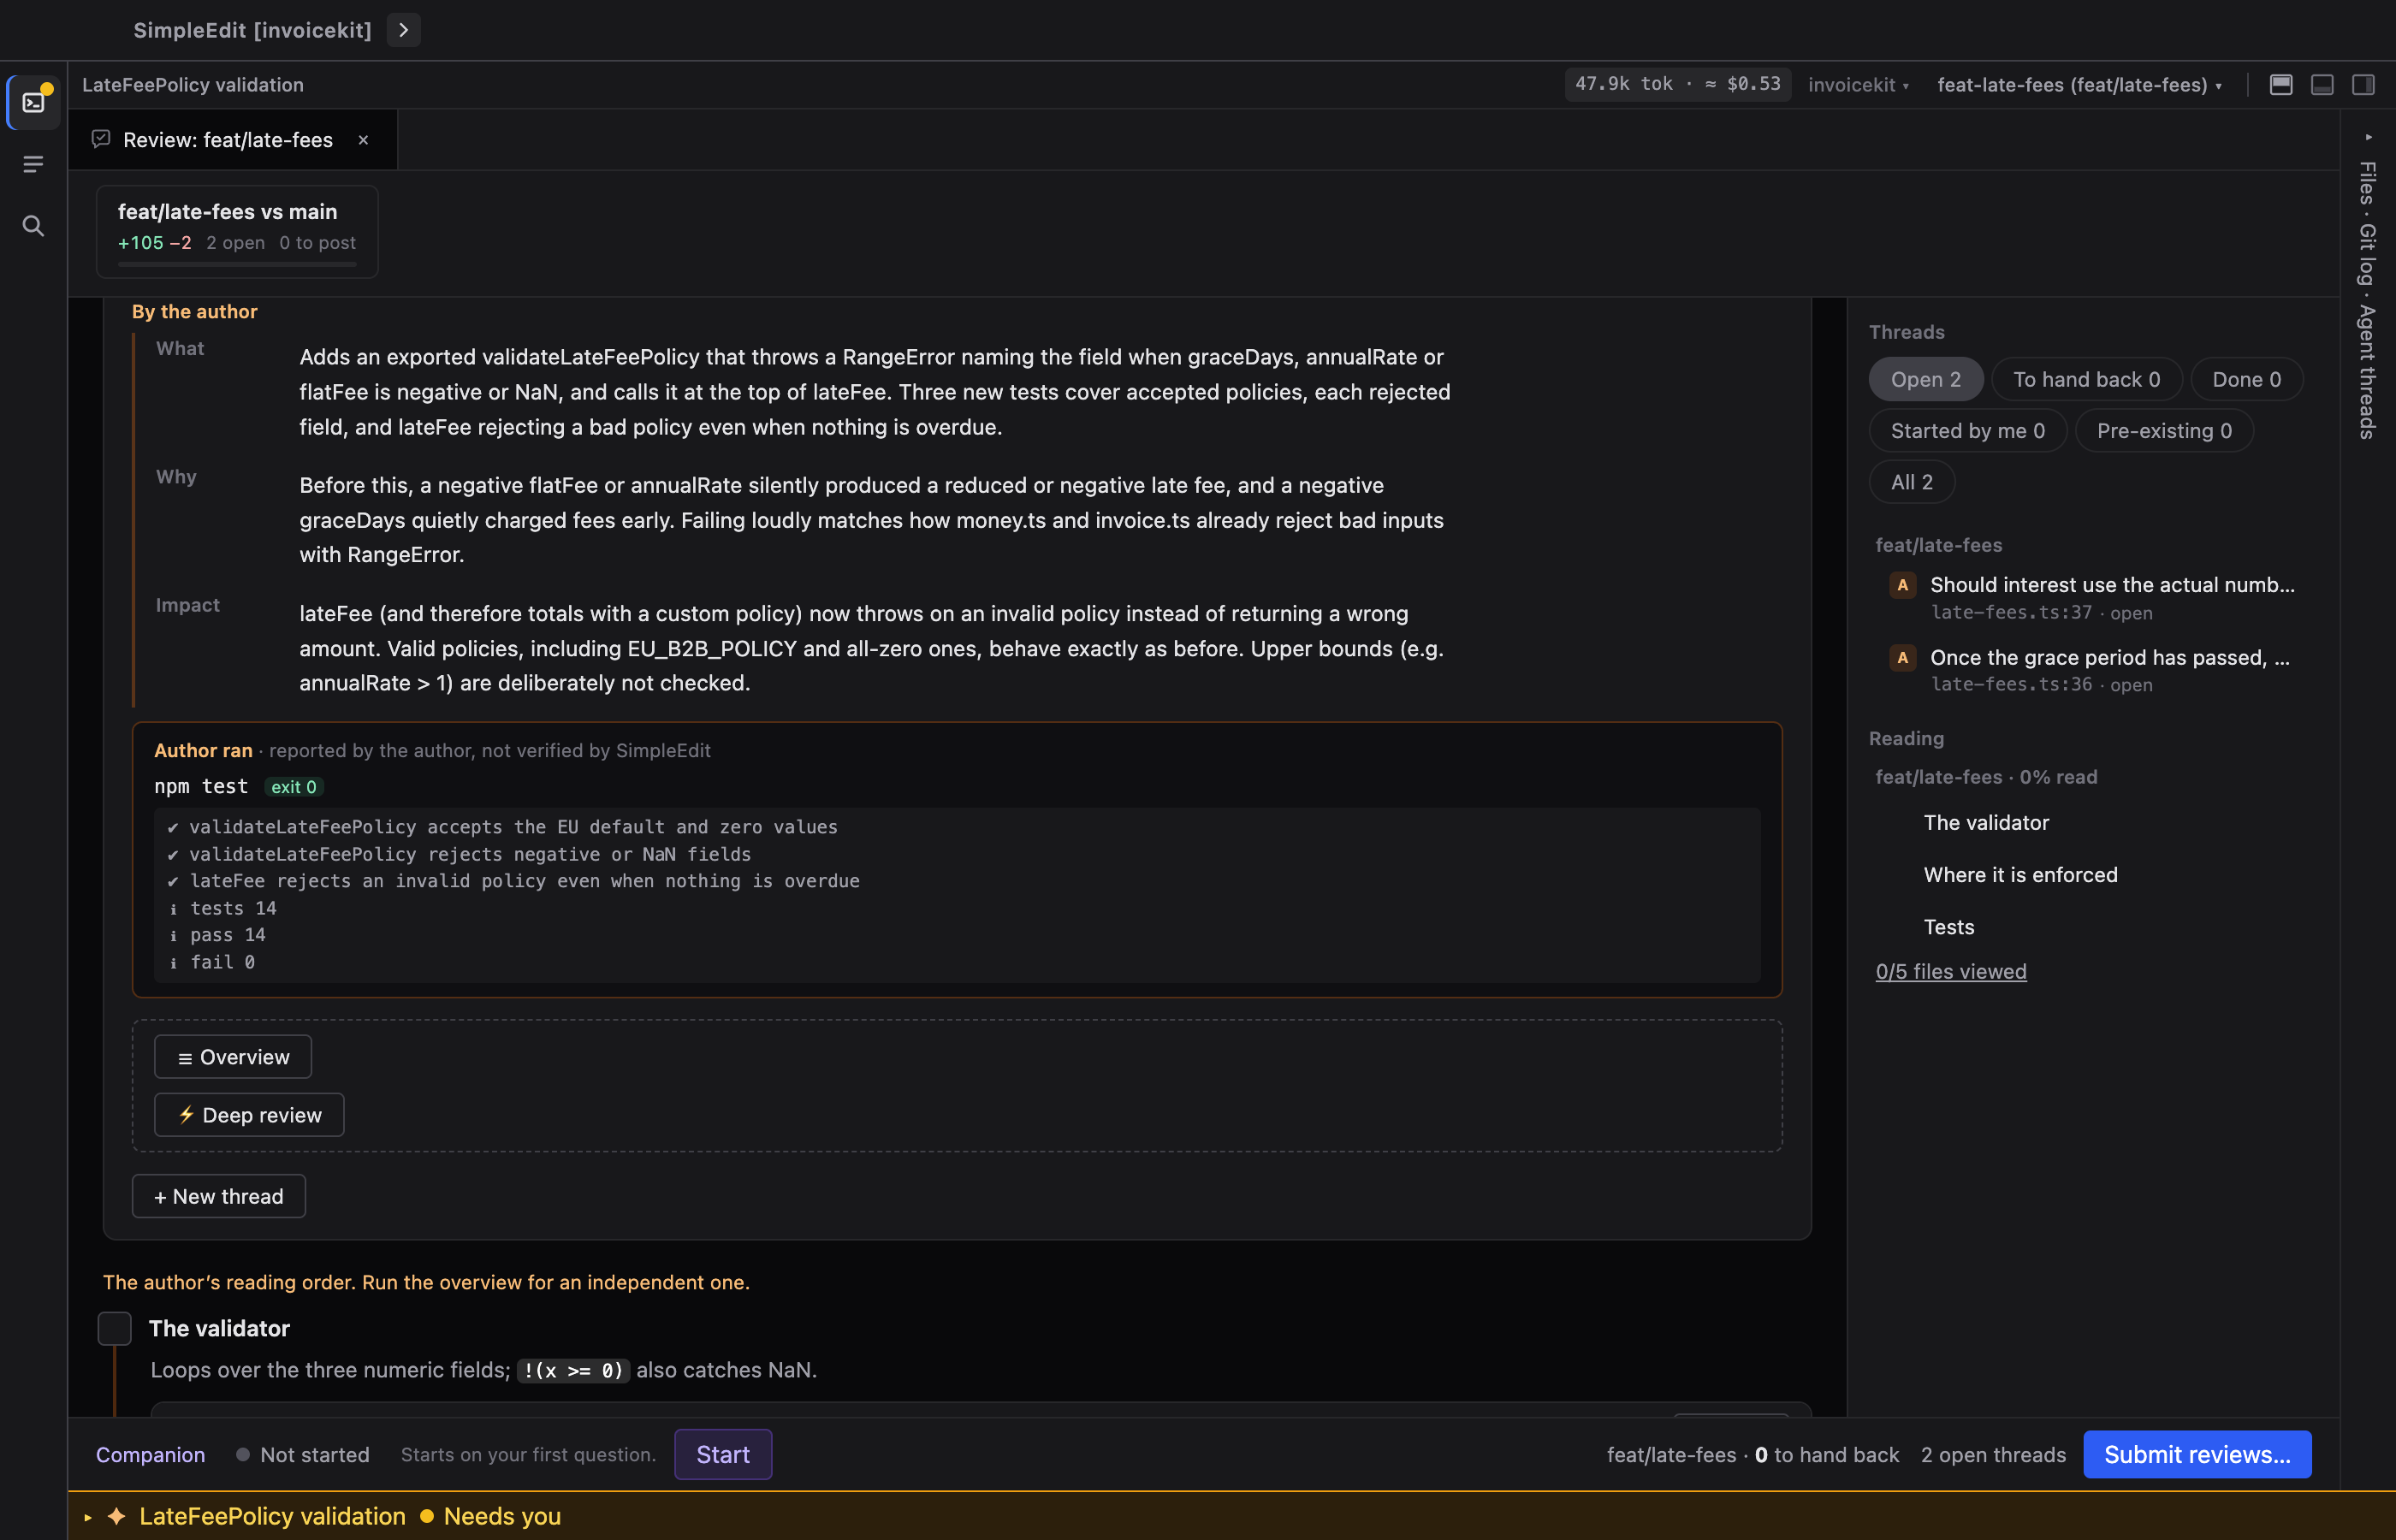The image size is (2396, 1540).
Task: Click the chevron next to SimpleEdit [invoicekit]
Action: [x=403, y=30]
